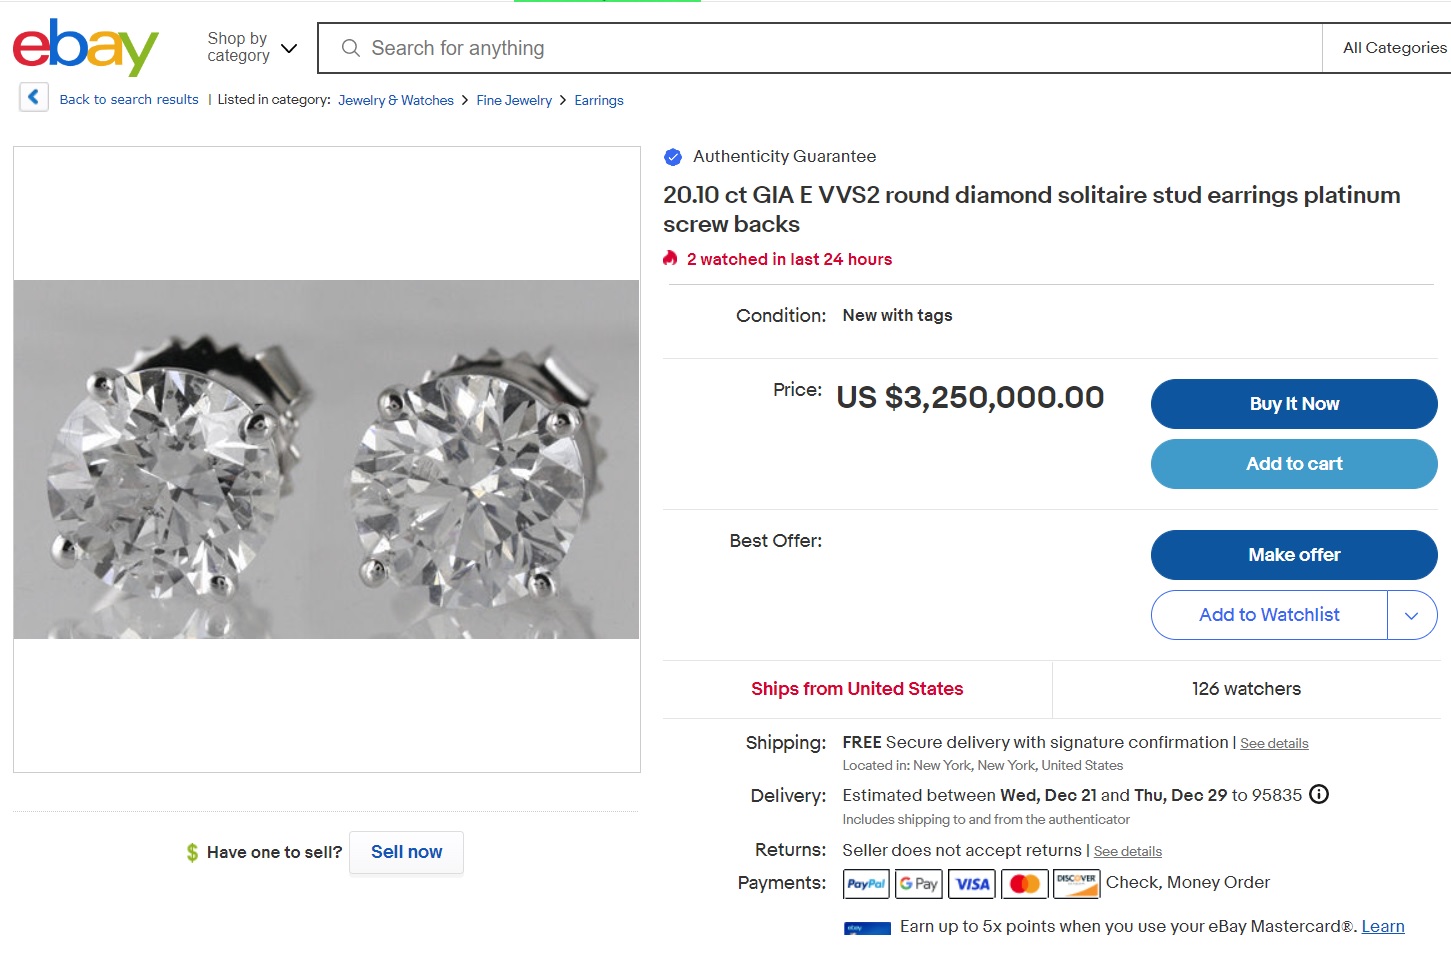Open the shipping See details link

click(1274, 744)
